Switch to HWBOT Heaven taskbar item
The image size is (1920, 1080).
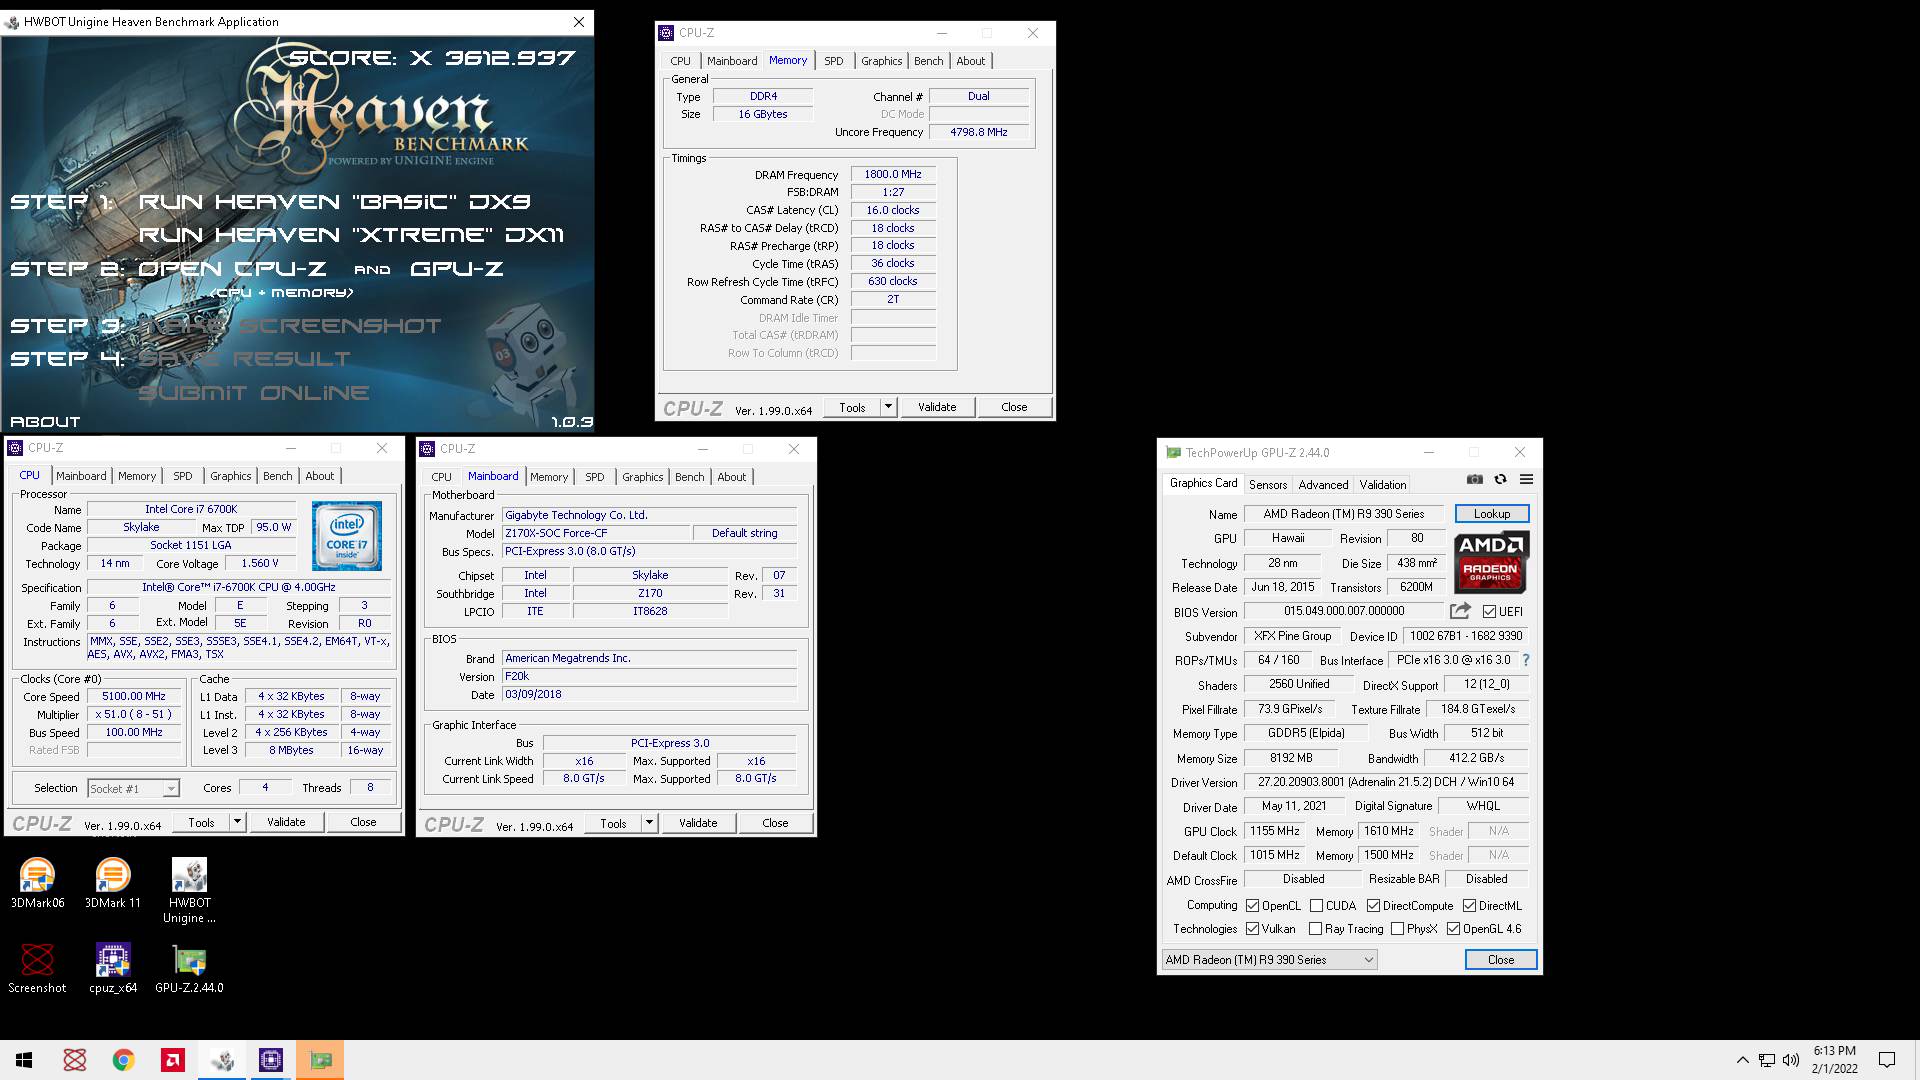(222, 1060)
